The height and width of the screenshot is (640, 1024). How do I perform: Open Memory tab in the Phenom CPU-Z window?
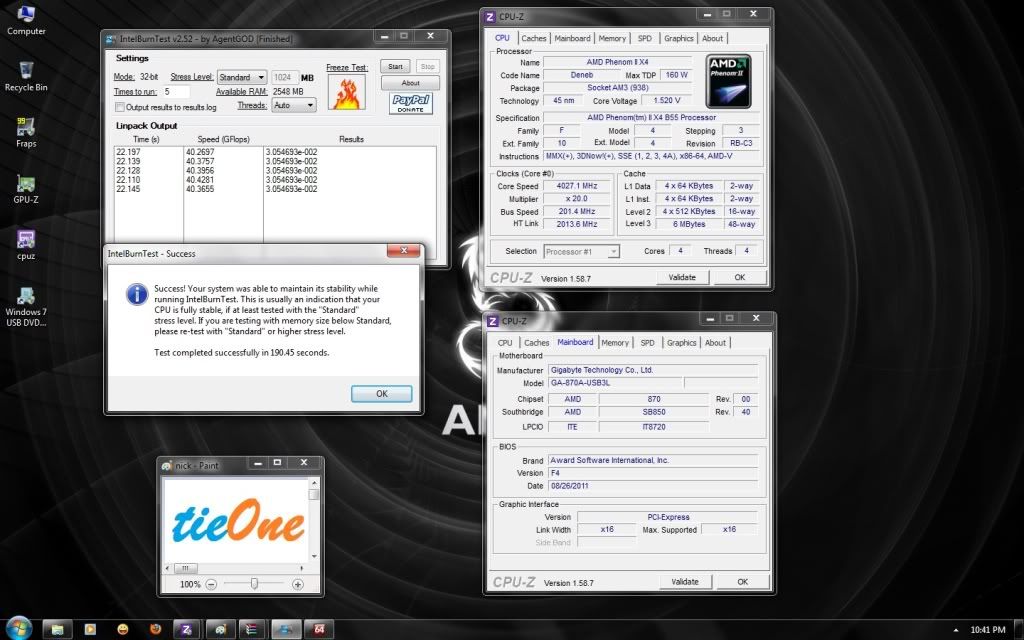612,39
